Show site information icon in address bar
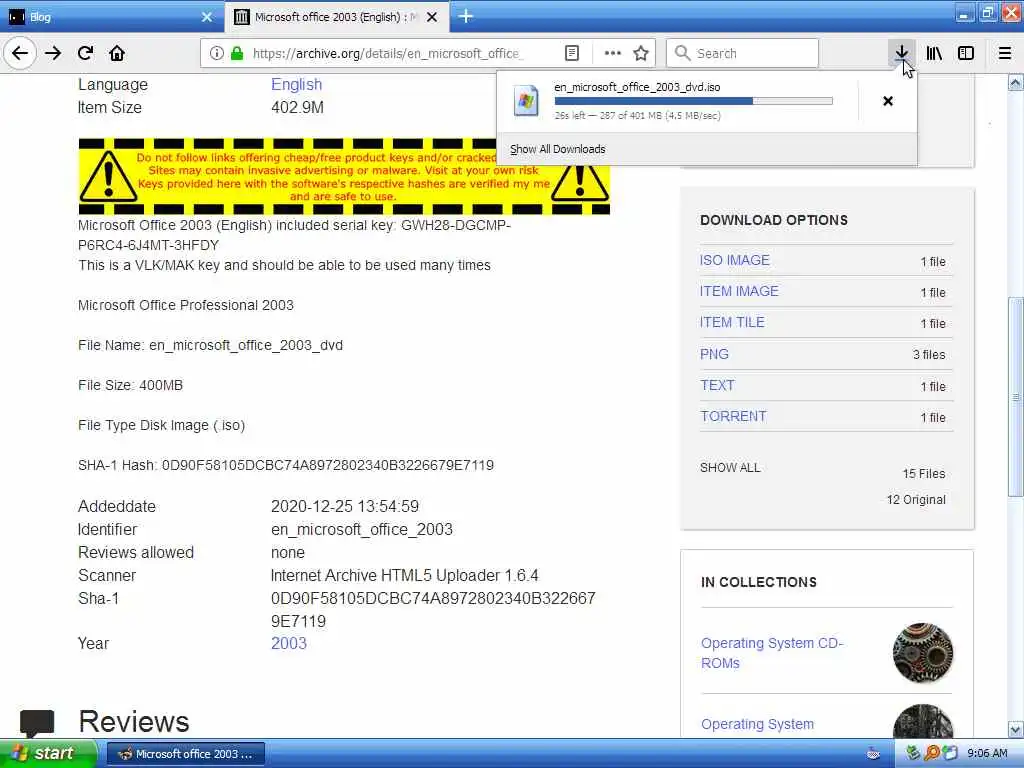This screenshot has width=1024, height=768. point(217,54)
